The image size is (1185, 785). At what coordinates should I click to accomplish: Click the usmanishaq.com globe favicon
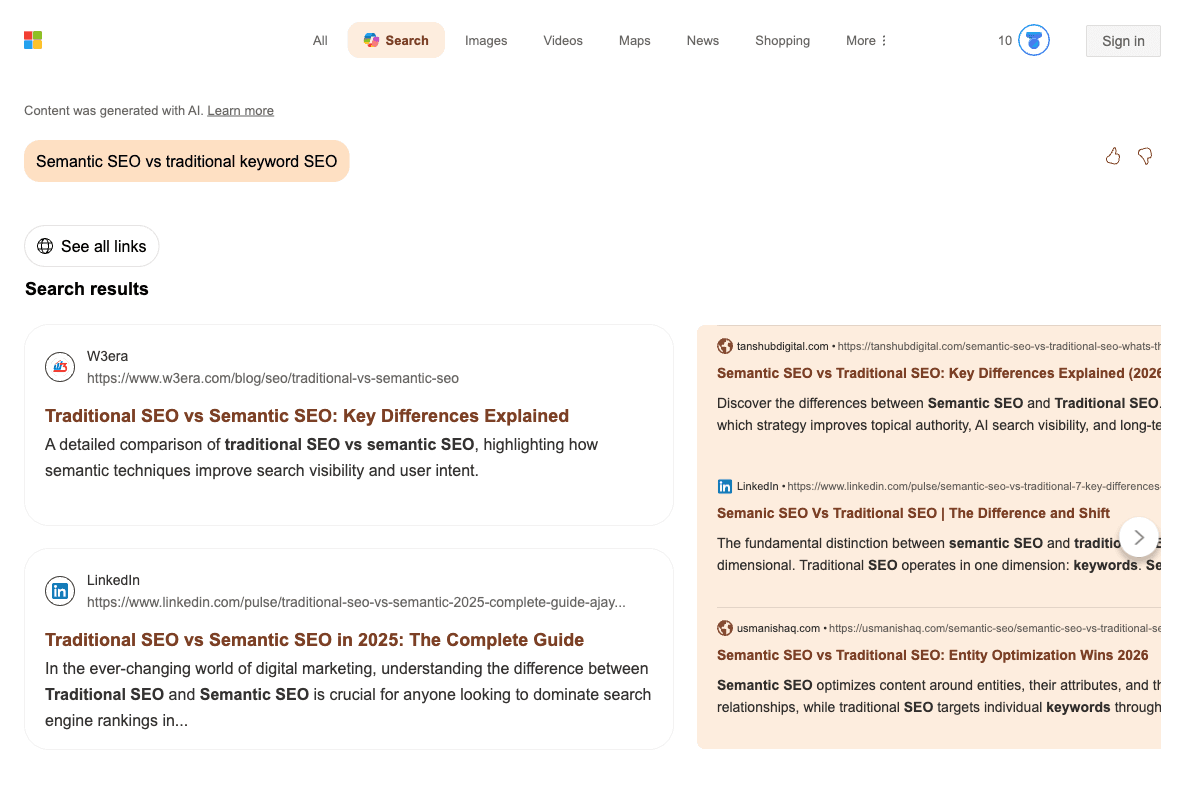pos(725,628)
